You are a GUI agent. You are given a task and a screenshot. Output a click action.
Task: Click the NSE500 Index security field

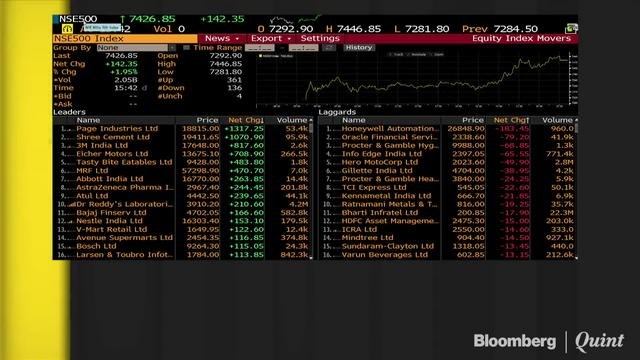tap(125, 38)
